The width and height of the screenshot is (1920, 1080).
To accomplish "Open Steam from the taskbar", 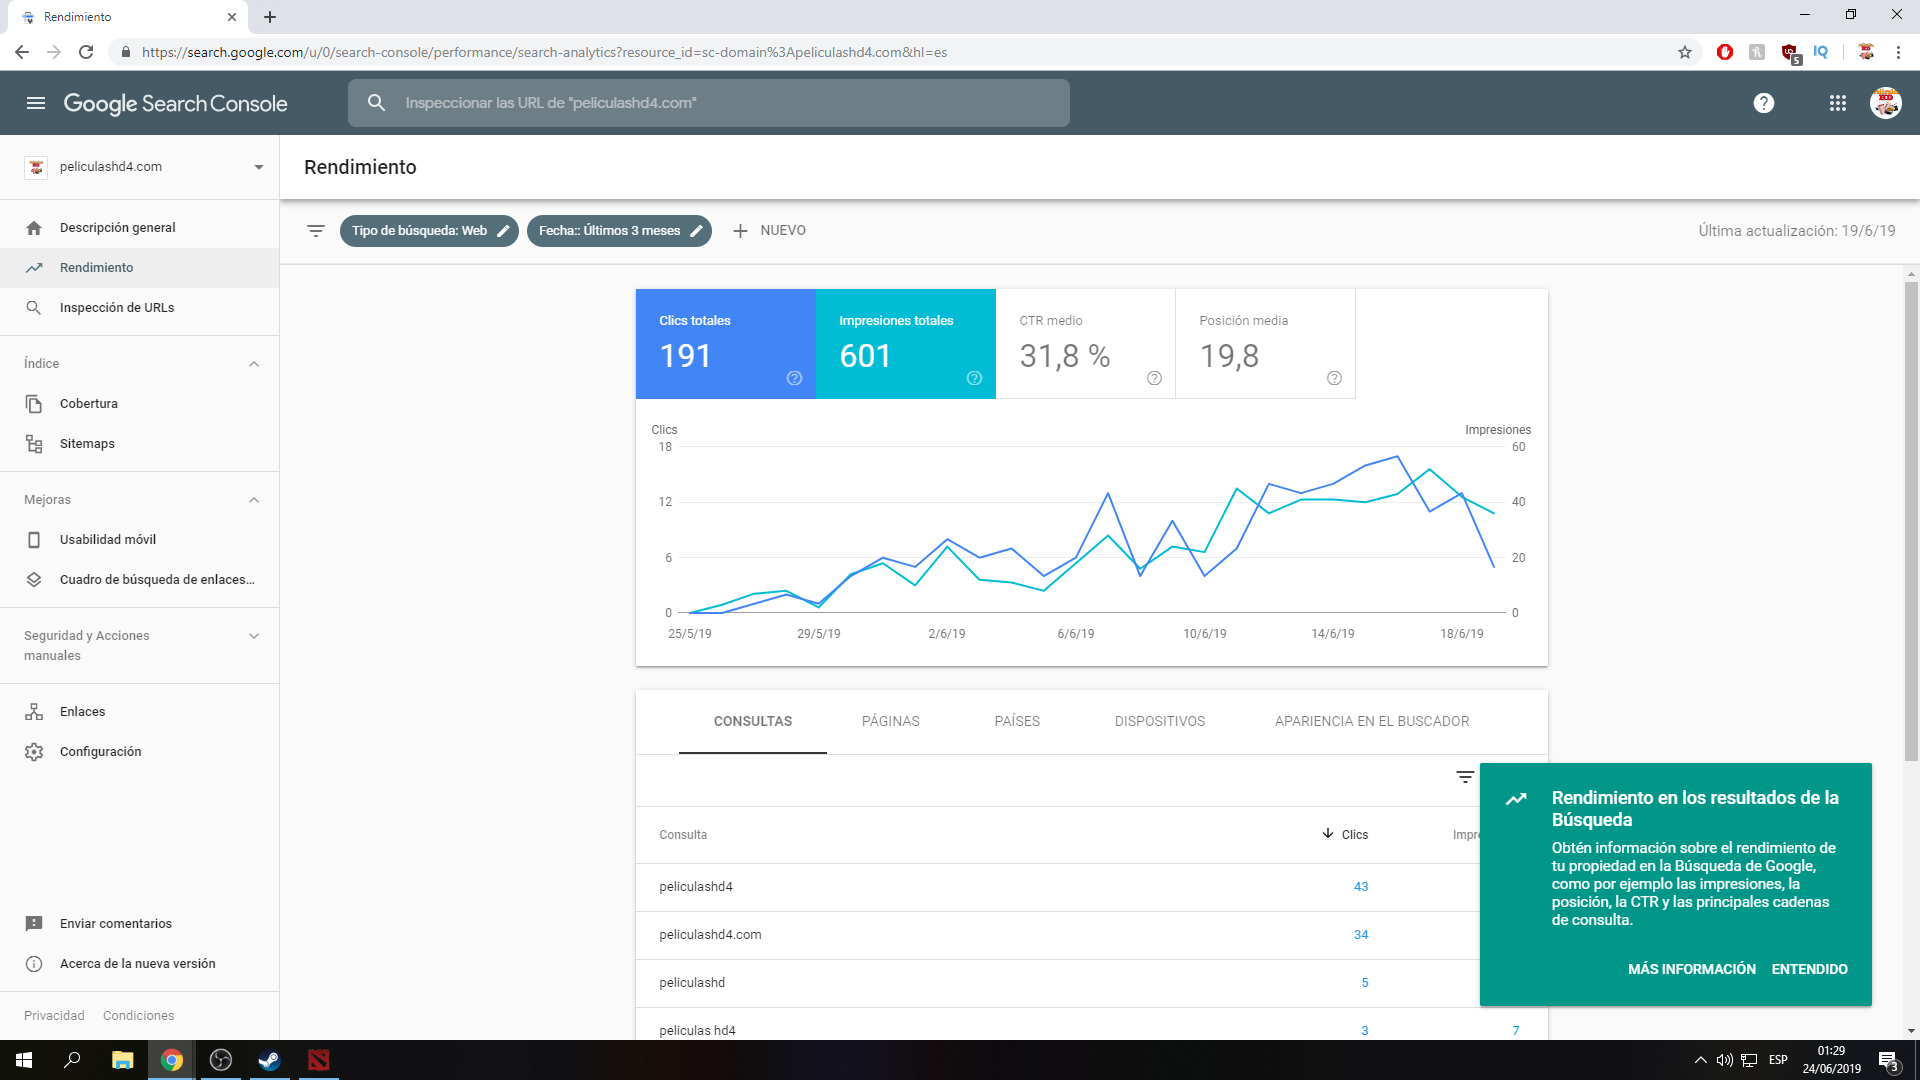I will coord(269,1060).
